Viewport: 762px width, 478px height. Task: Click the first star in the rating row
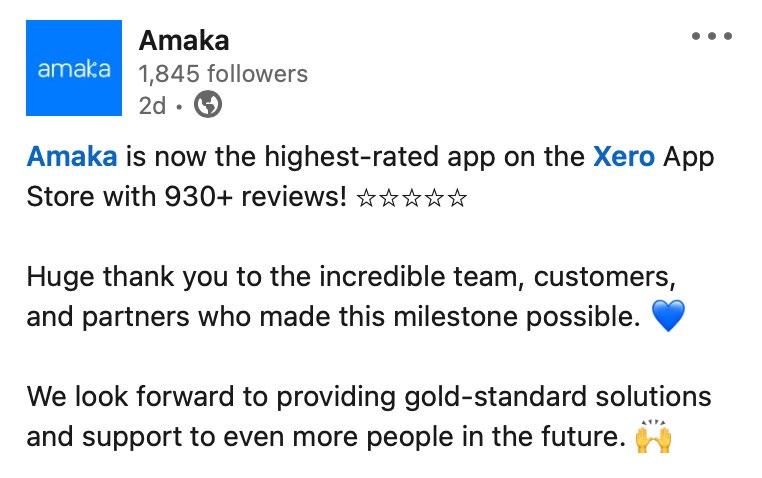pyautogui.click(x=367, y=197)
